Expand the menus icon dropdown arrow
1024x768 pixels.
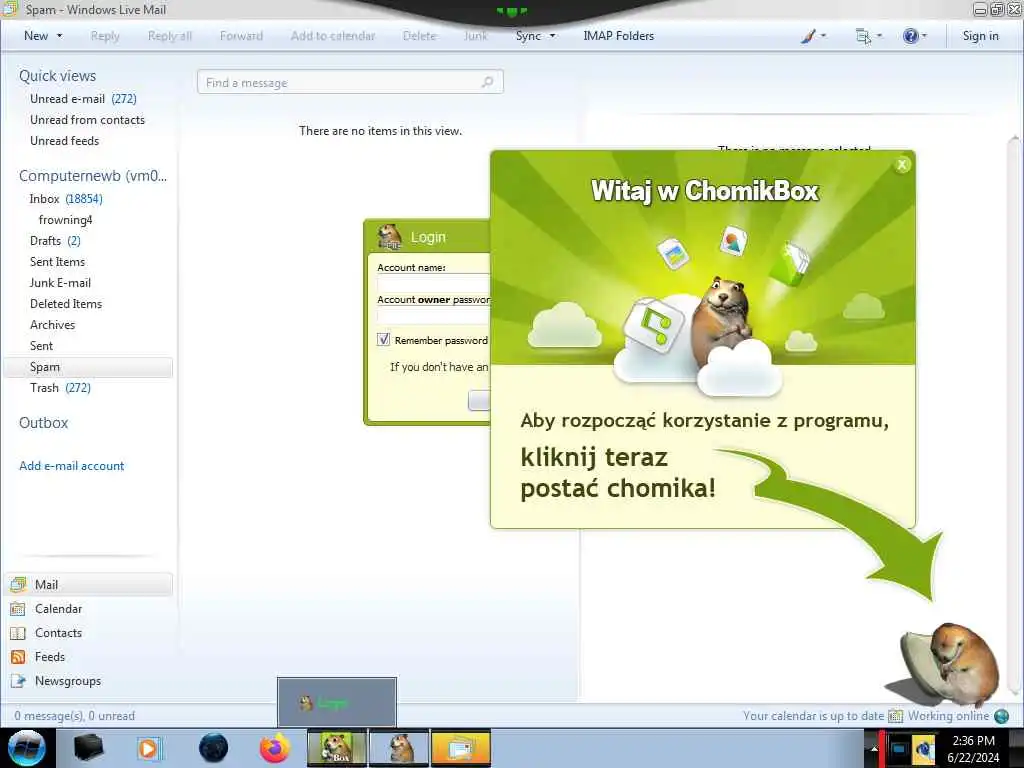pyautogui.click(x=879, y=36)
